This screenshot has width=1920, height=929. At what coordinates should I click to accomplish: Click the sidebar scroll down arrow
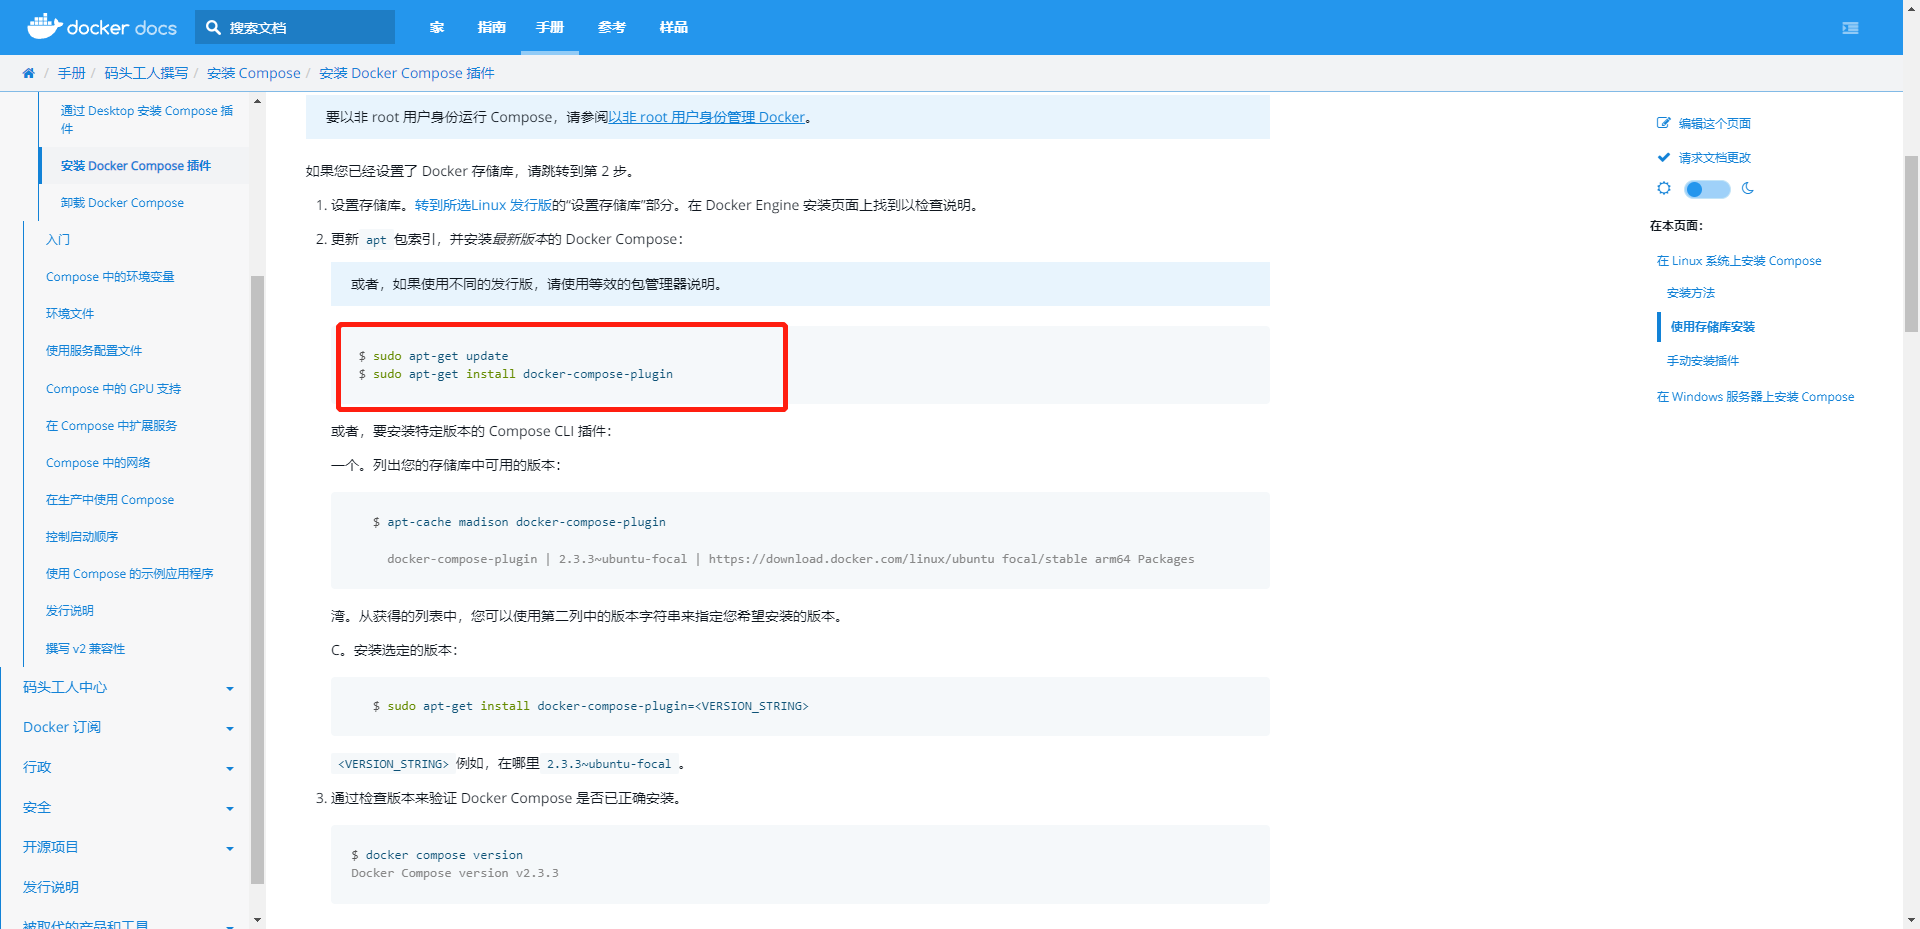click(x=257, y=919)
